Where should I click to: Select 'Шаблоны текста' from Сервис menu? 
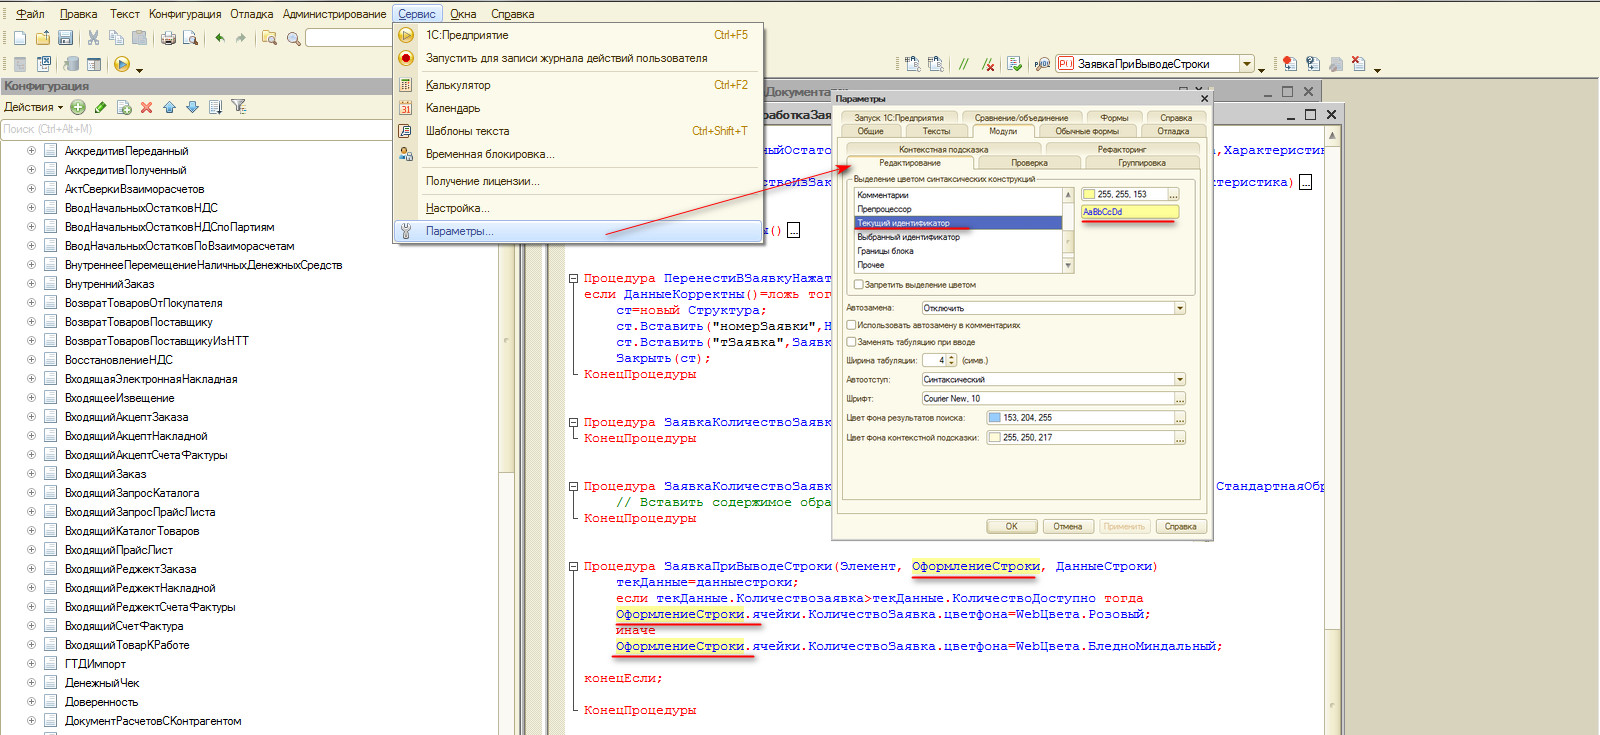click(467, 131)
